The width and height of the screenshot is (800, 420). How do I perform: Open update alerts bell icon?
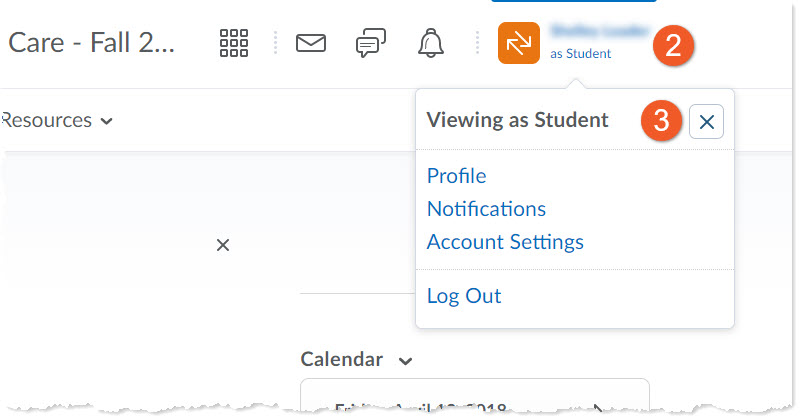431,44
